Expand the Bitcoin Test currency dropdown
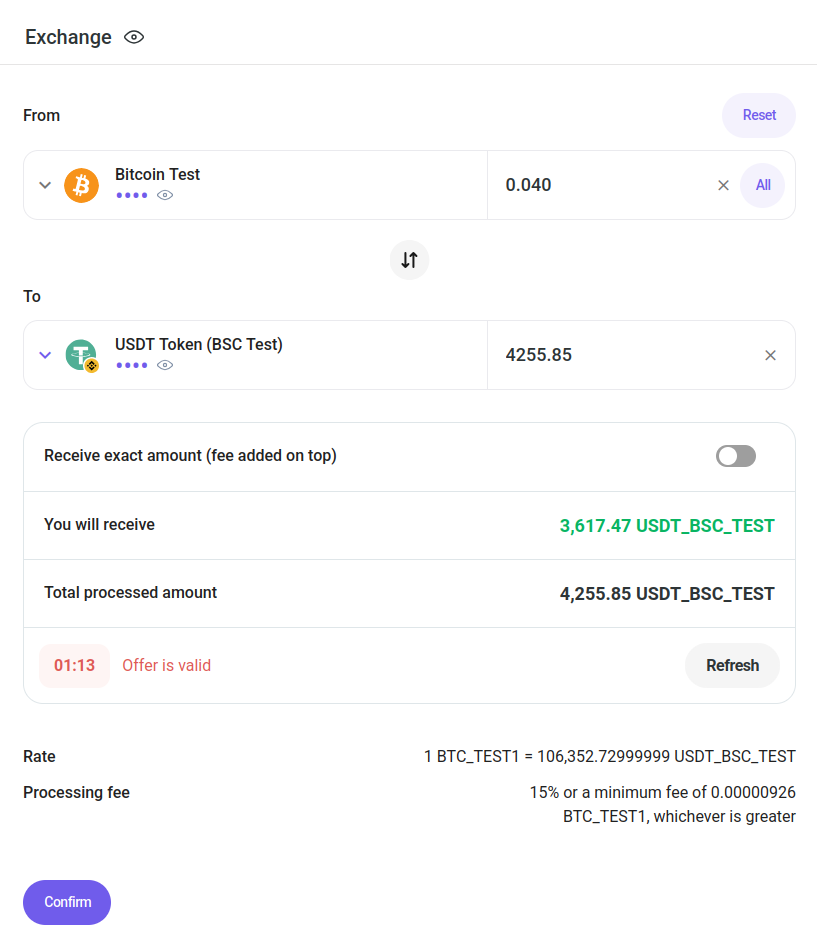 (45, 185)
